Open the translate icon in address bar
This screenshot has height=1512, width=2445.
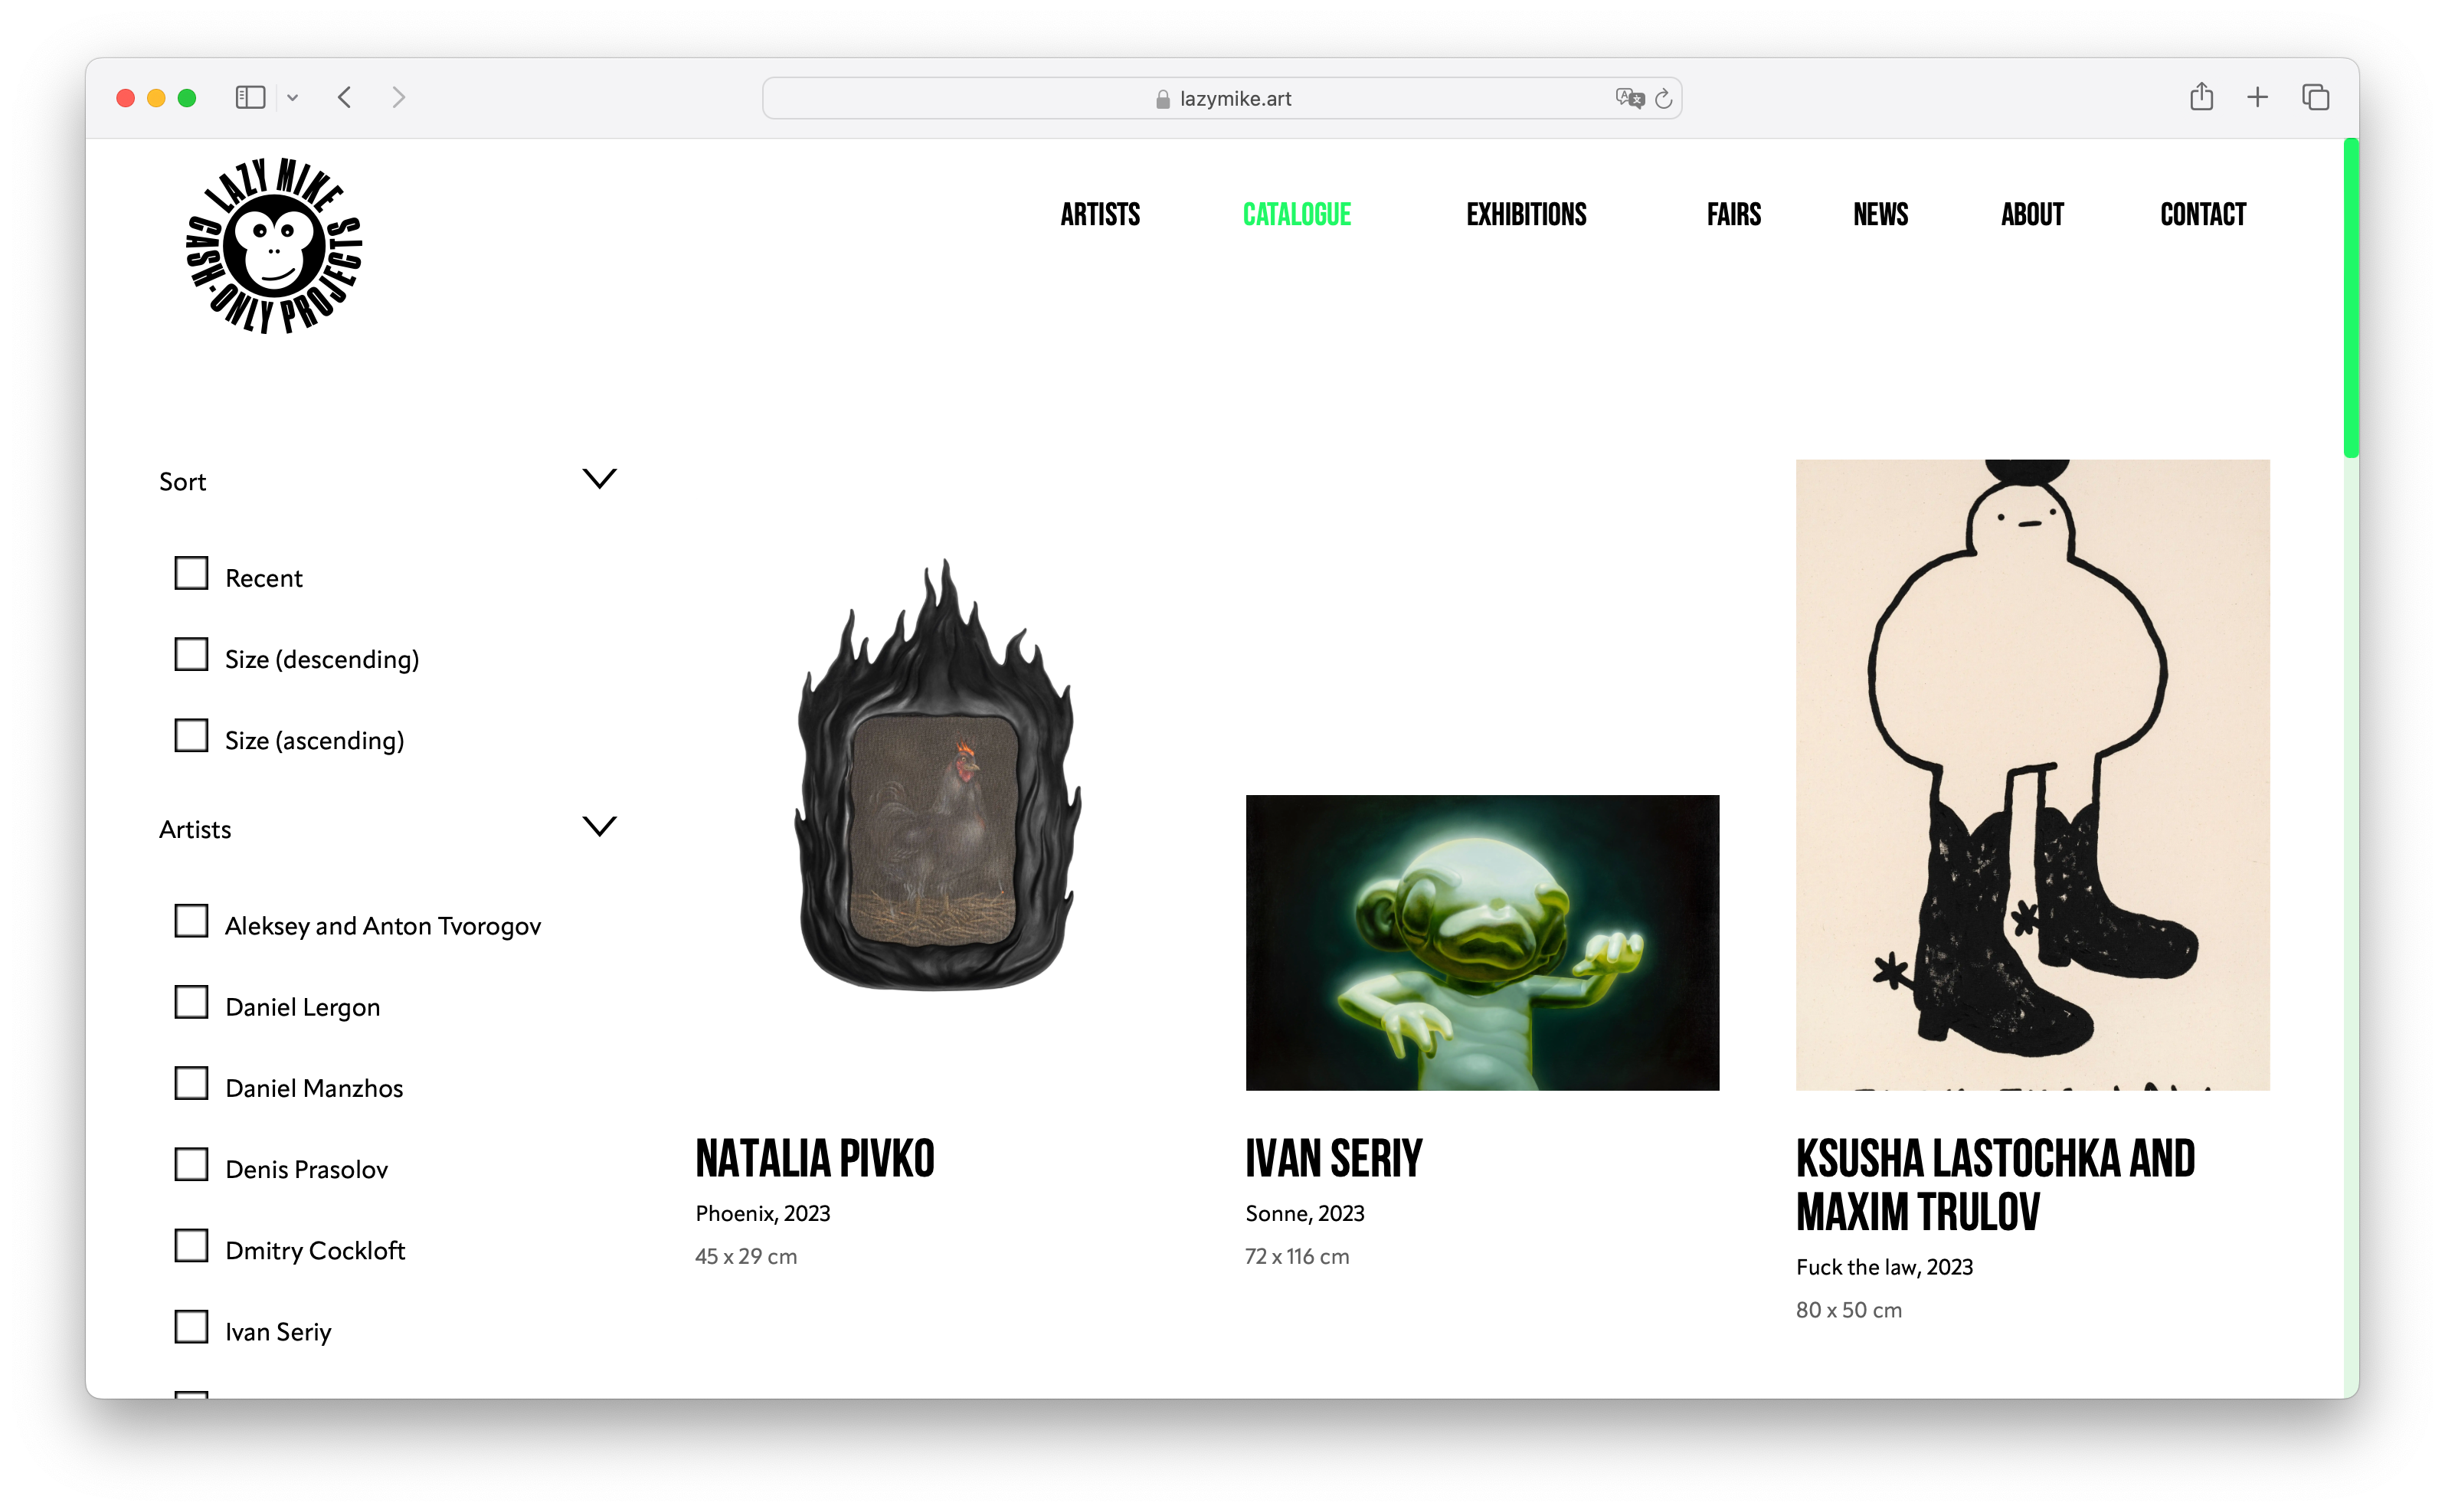pos(1629,98)
